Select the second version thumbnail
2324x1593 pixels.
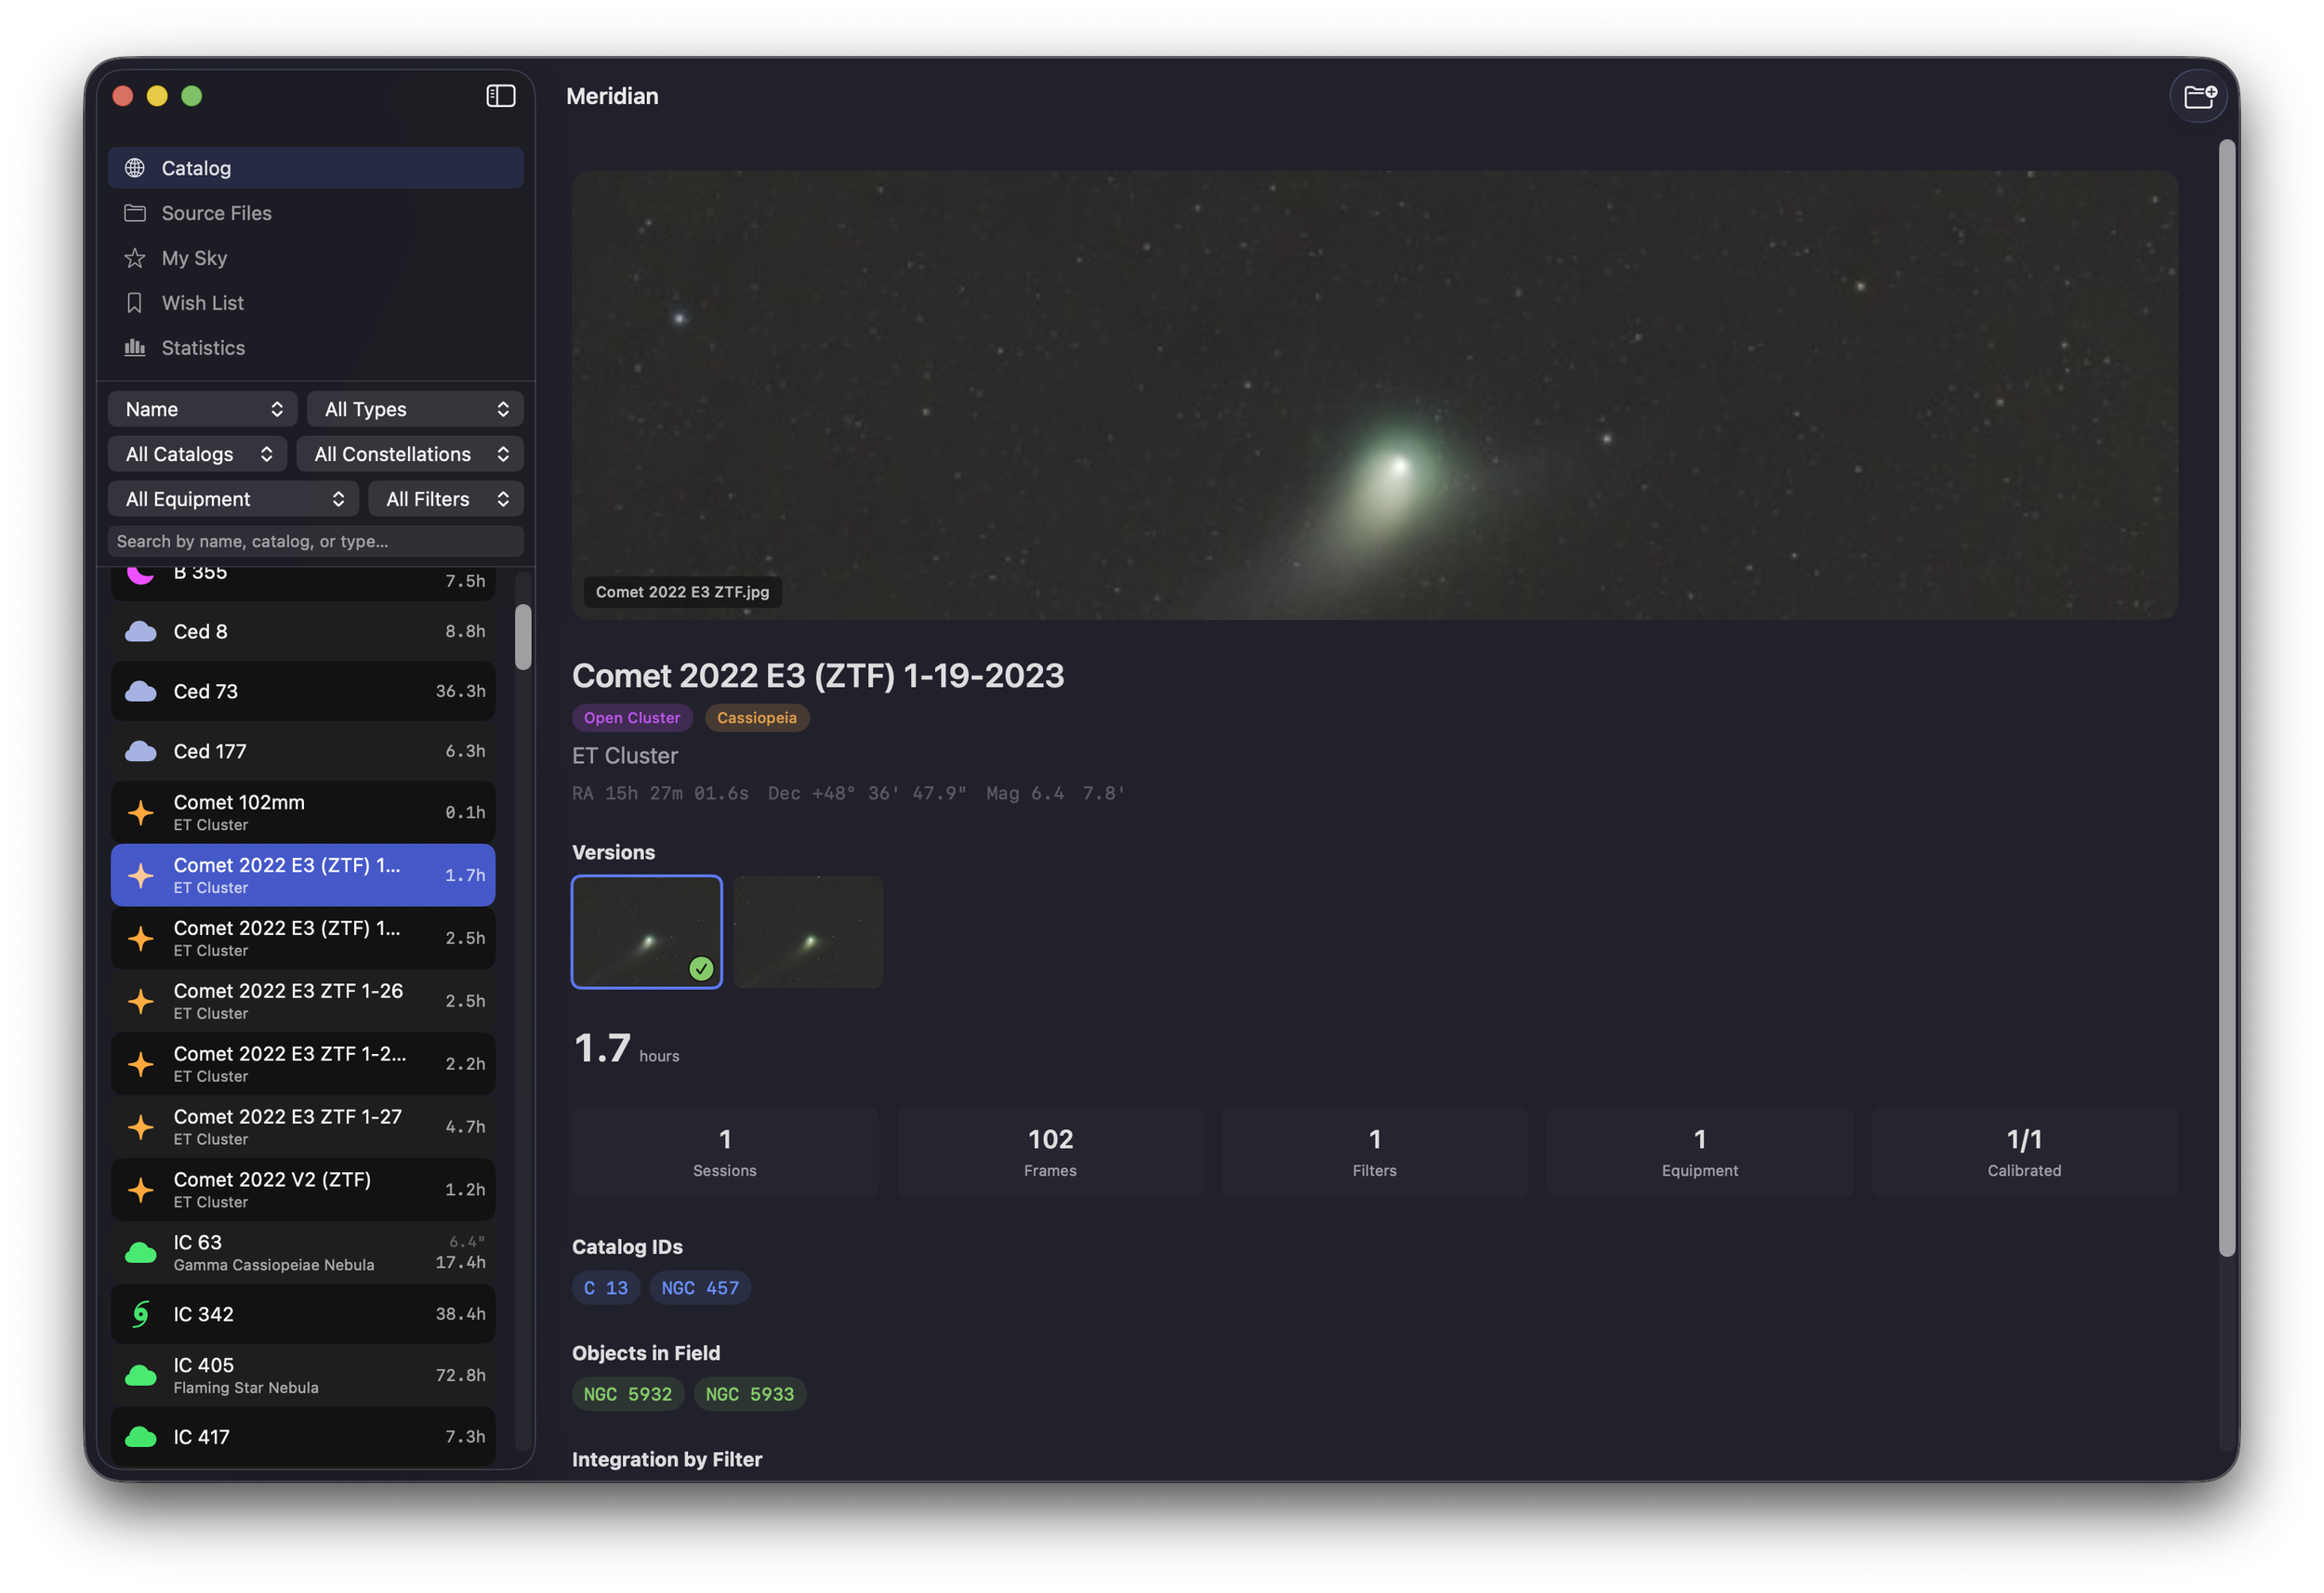[808, 931]
